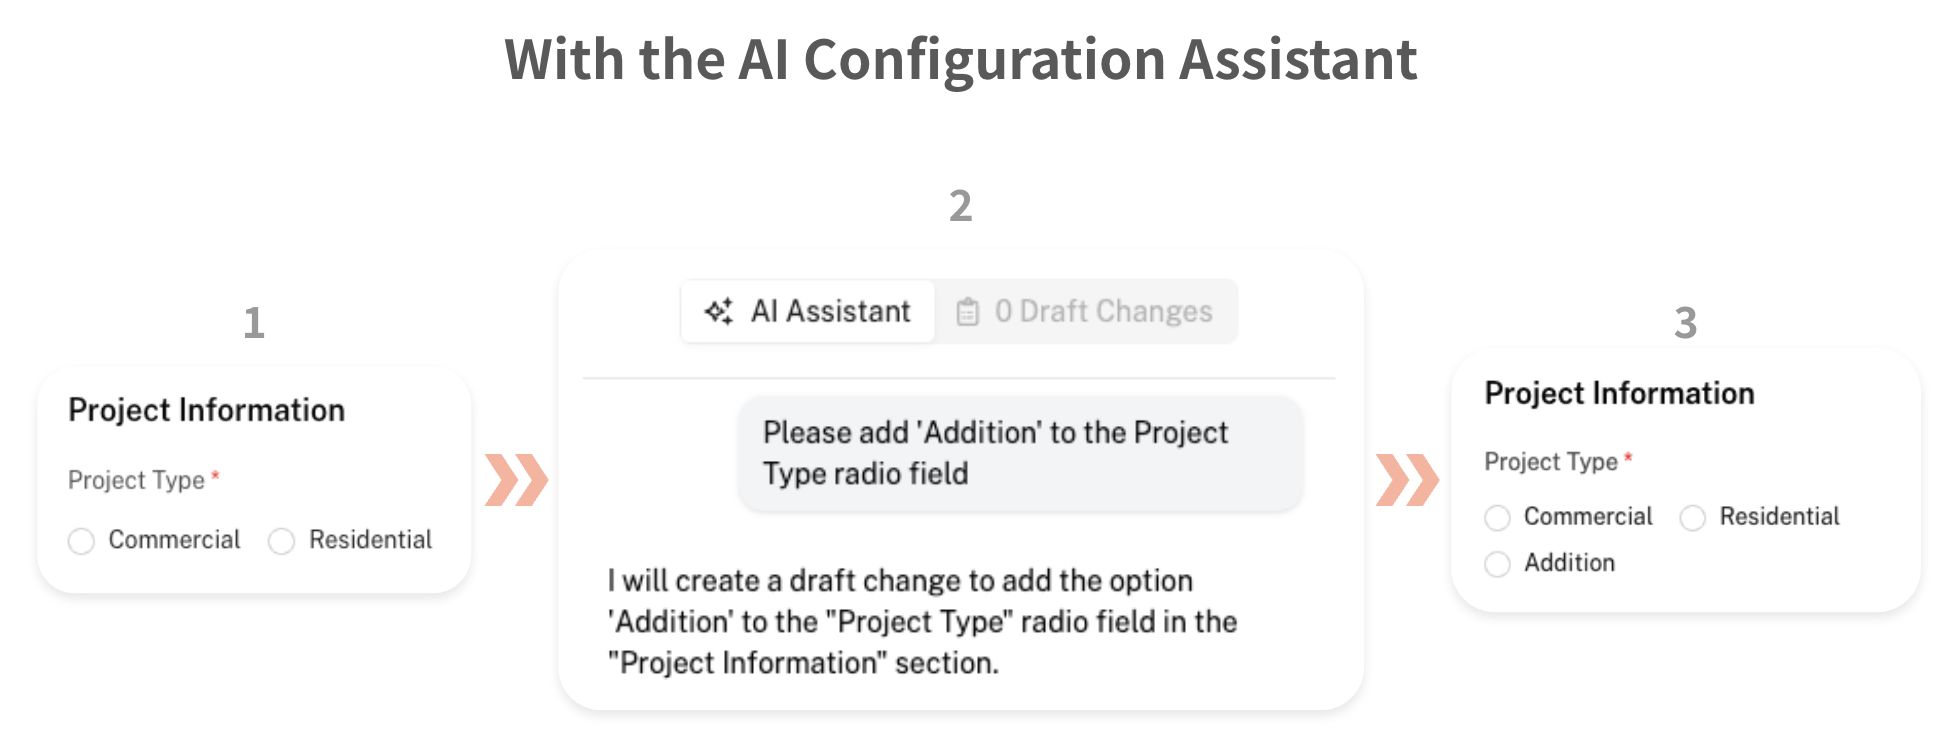1954x734 pixels.
Task: Click the 'With the AI Configuration Assistant' heading
Action: click(960, 59)
